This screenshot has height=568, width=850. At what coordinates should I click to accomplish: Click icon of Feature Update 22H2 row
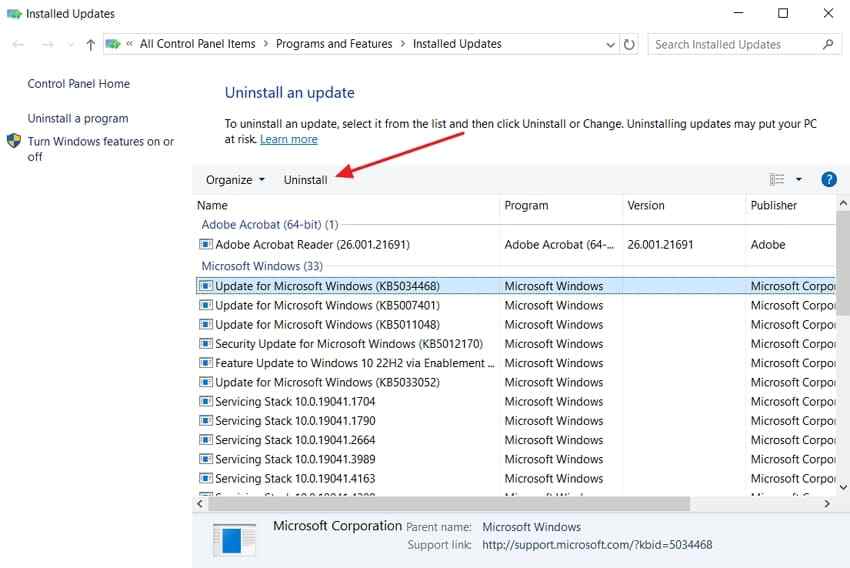click(x=205, y=363)
